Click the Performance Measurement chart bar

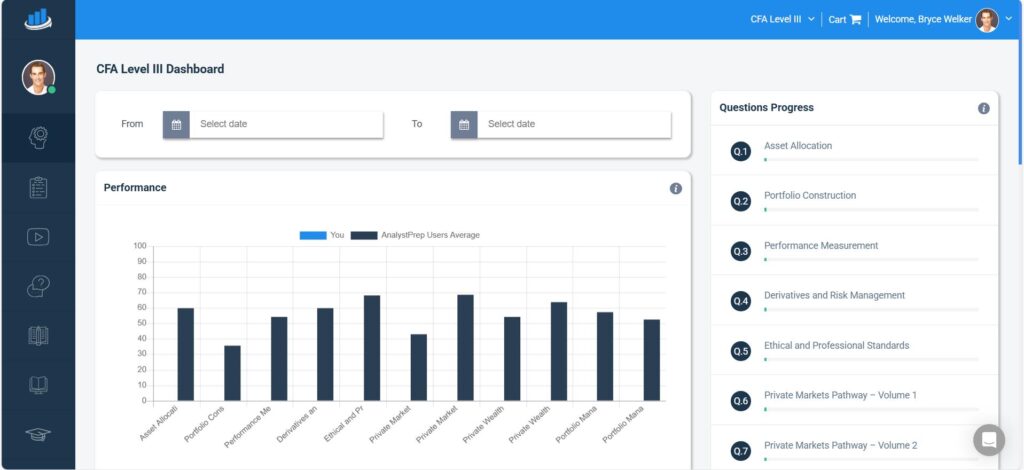pos(279,359)
